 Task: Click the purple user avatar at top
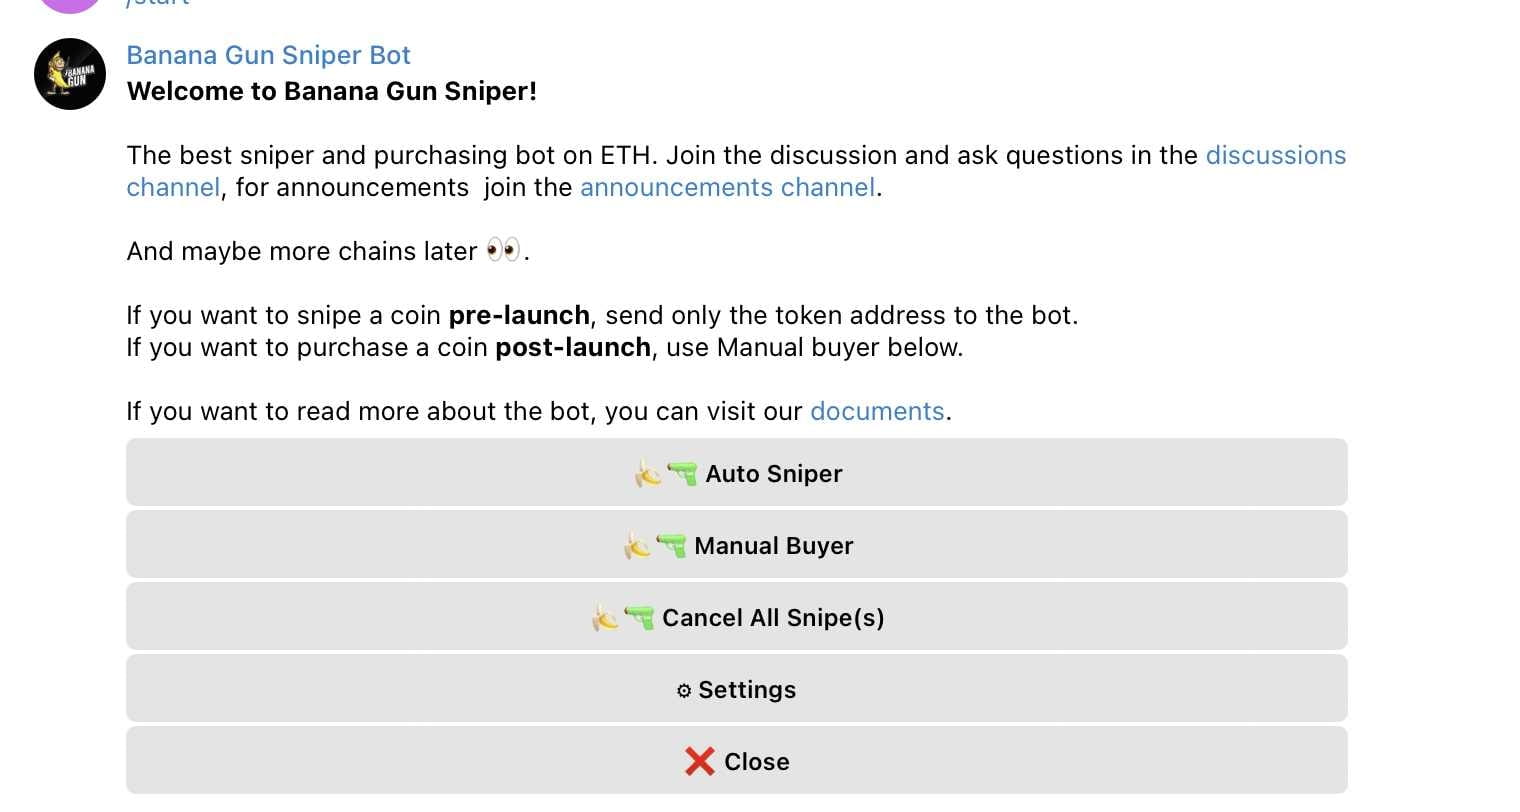point(69,5)
